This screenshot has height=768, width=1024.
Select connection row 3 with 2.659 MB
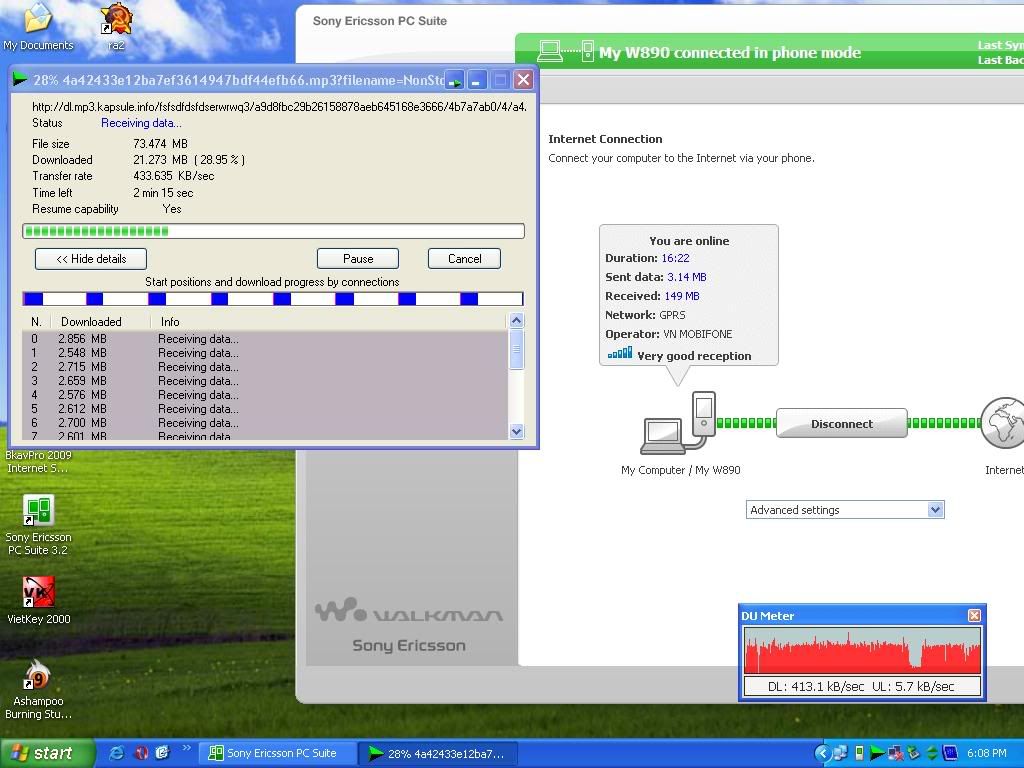264,381
